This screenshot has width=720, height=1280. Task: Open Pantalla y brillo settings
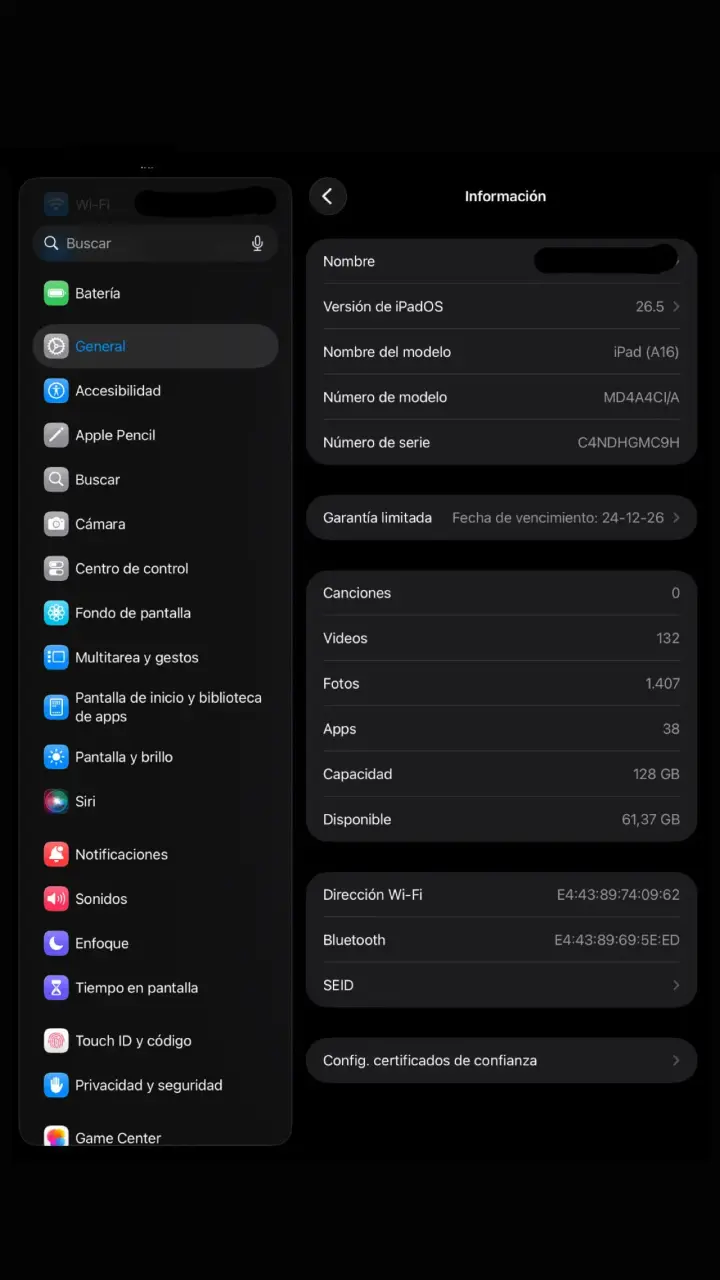coord(155,757)
